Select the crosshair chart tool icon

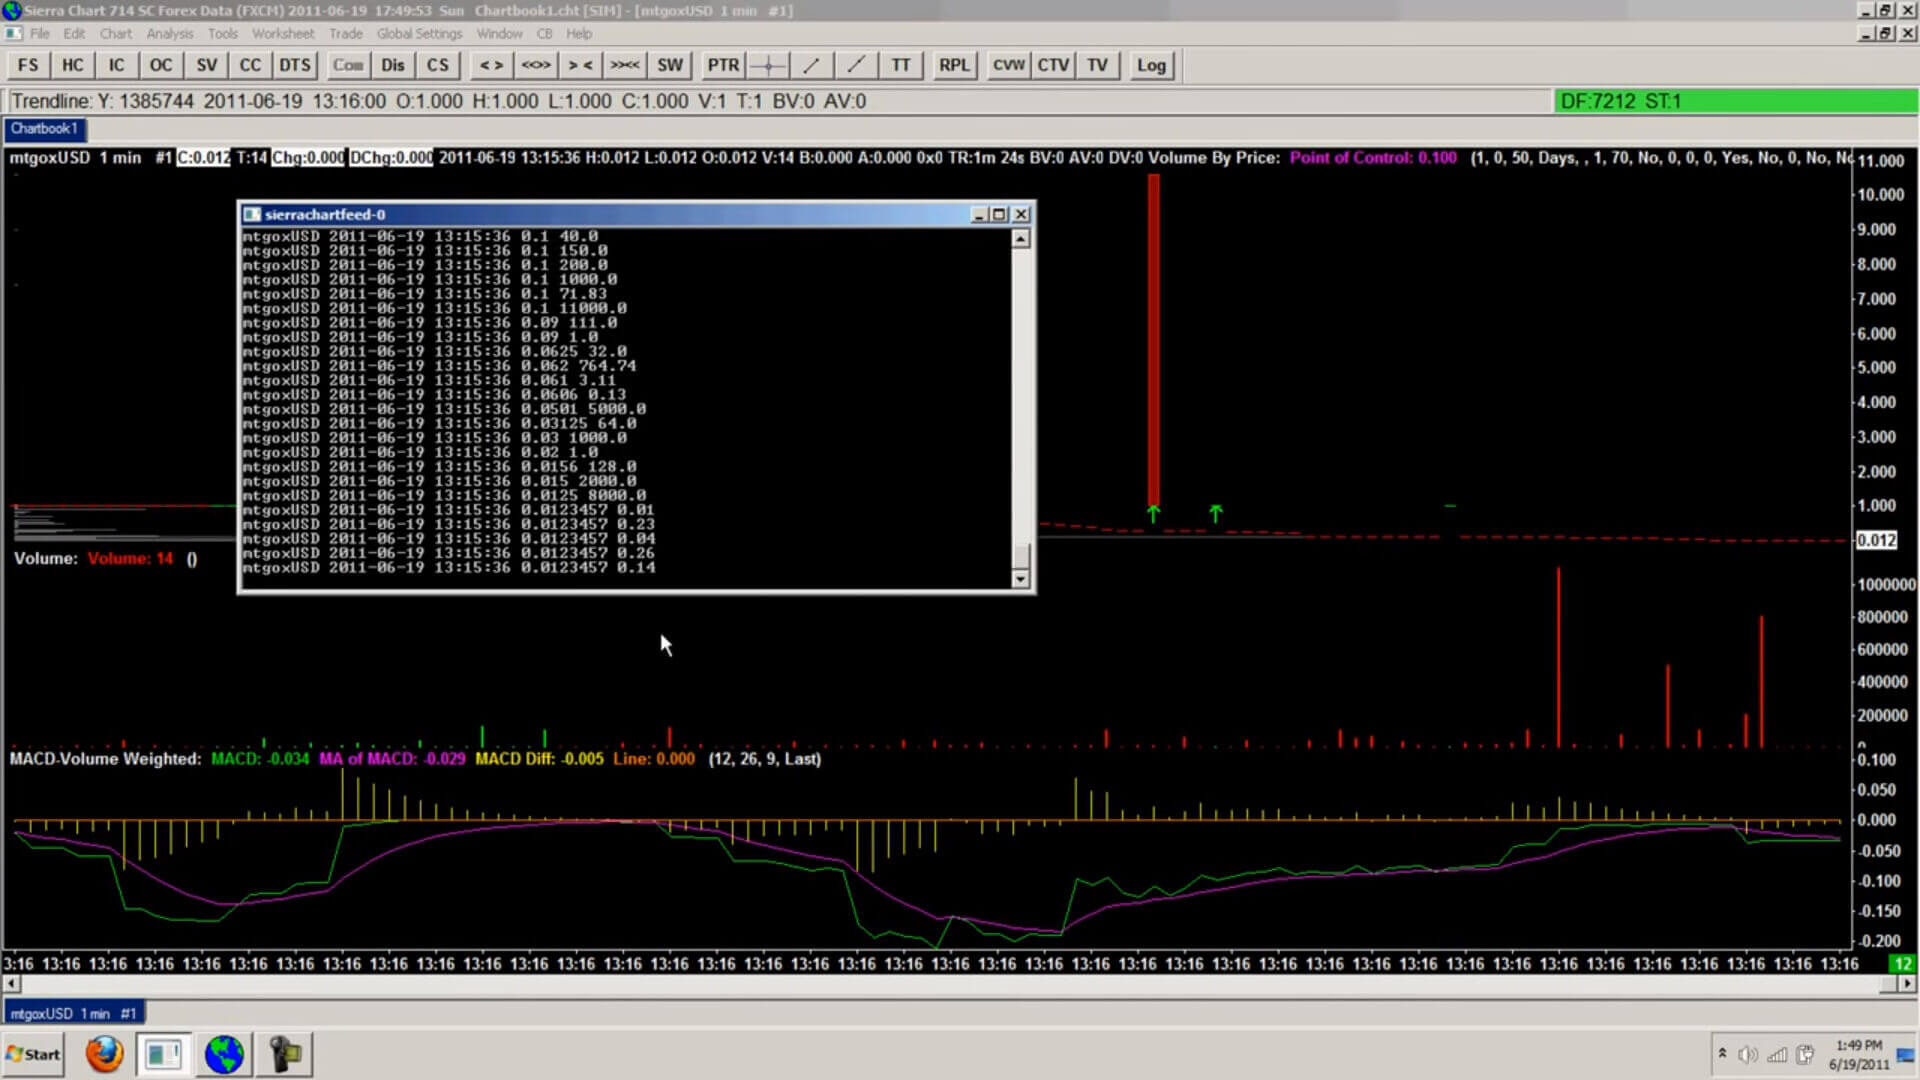[x=768, y=65]
